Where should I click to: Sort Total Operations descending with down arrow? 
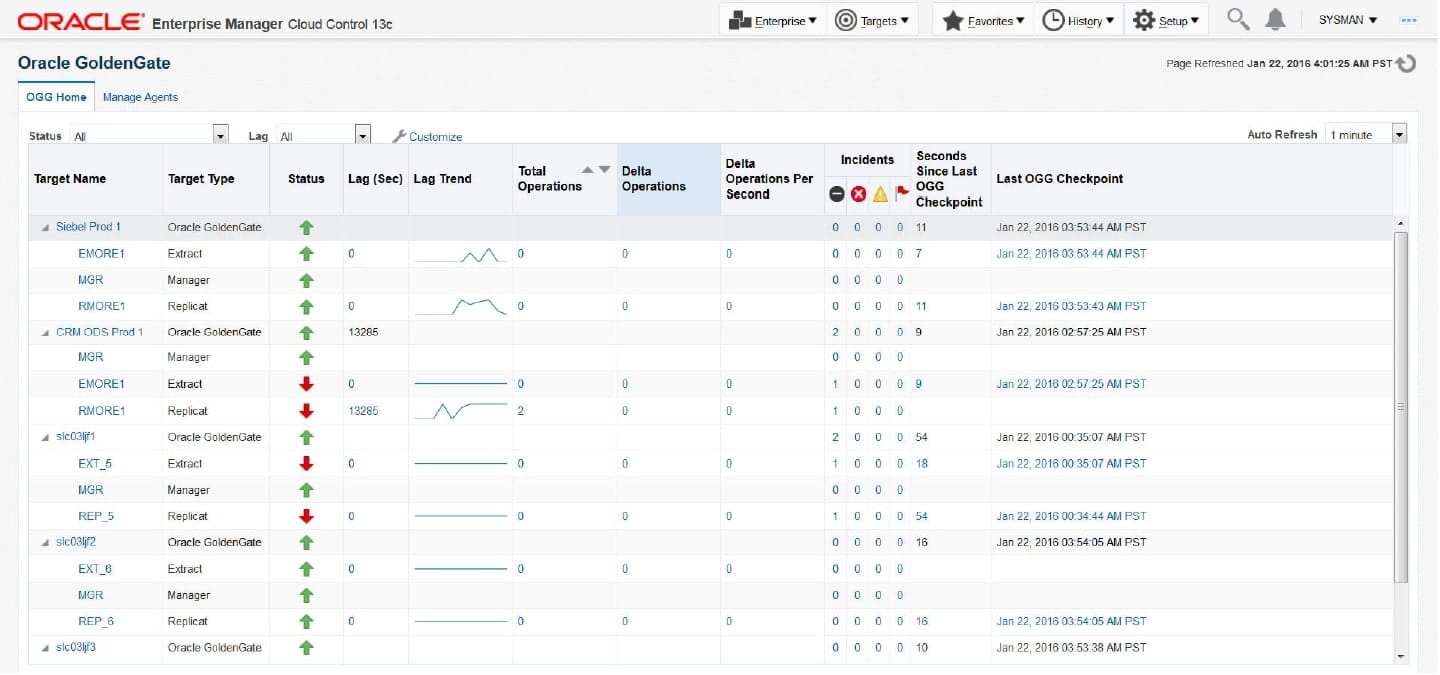pos(604,170)
